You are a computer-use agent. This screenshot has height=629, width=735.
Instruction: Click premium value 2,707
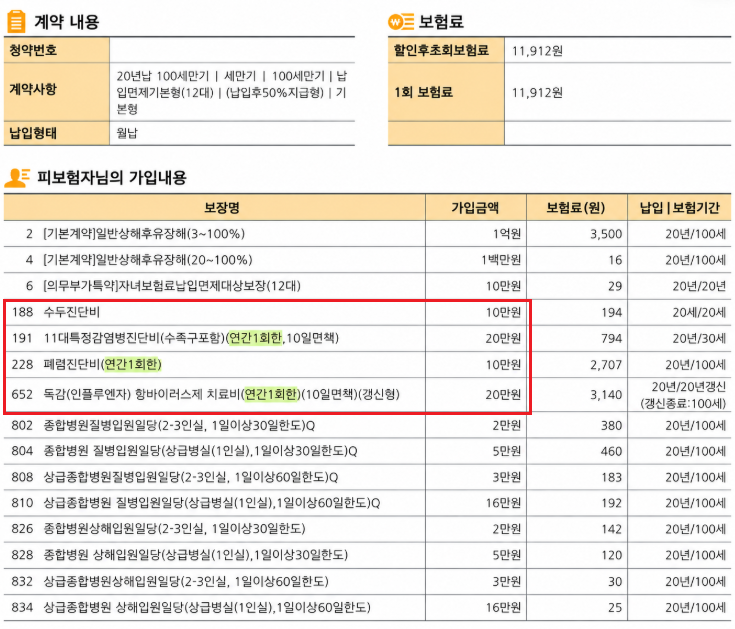[x=606, y=365]
